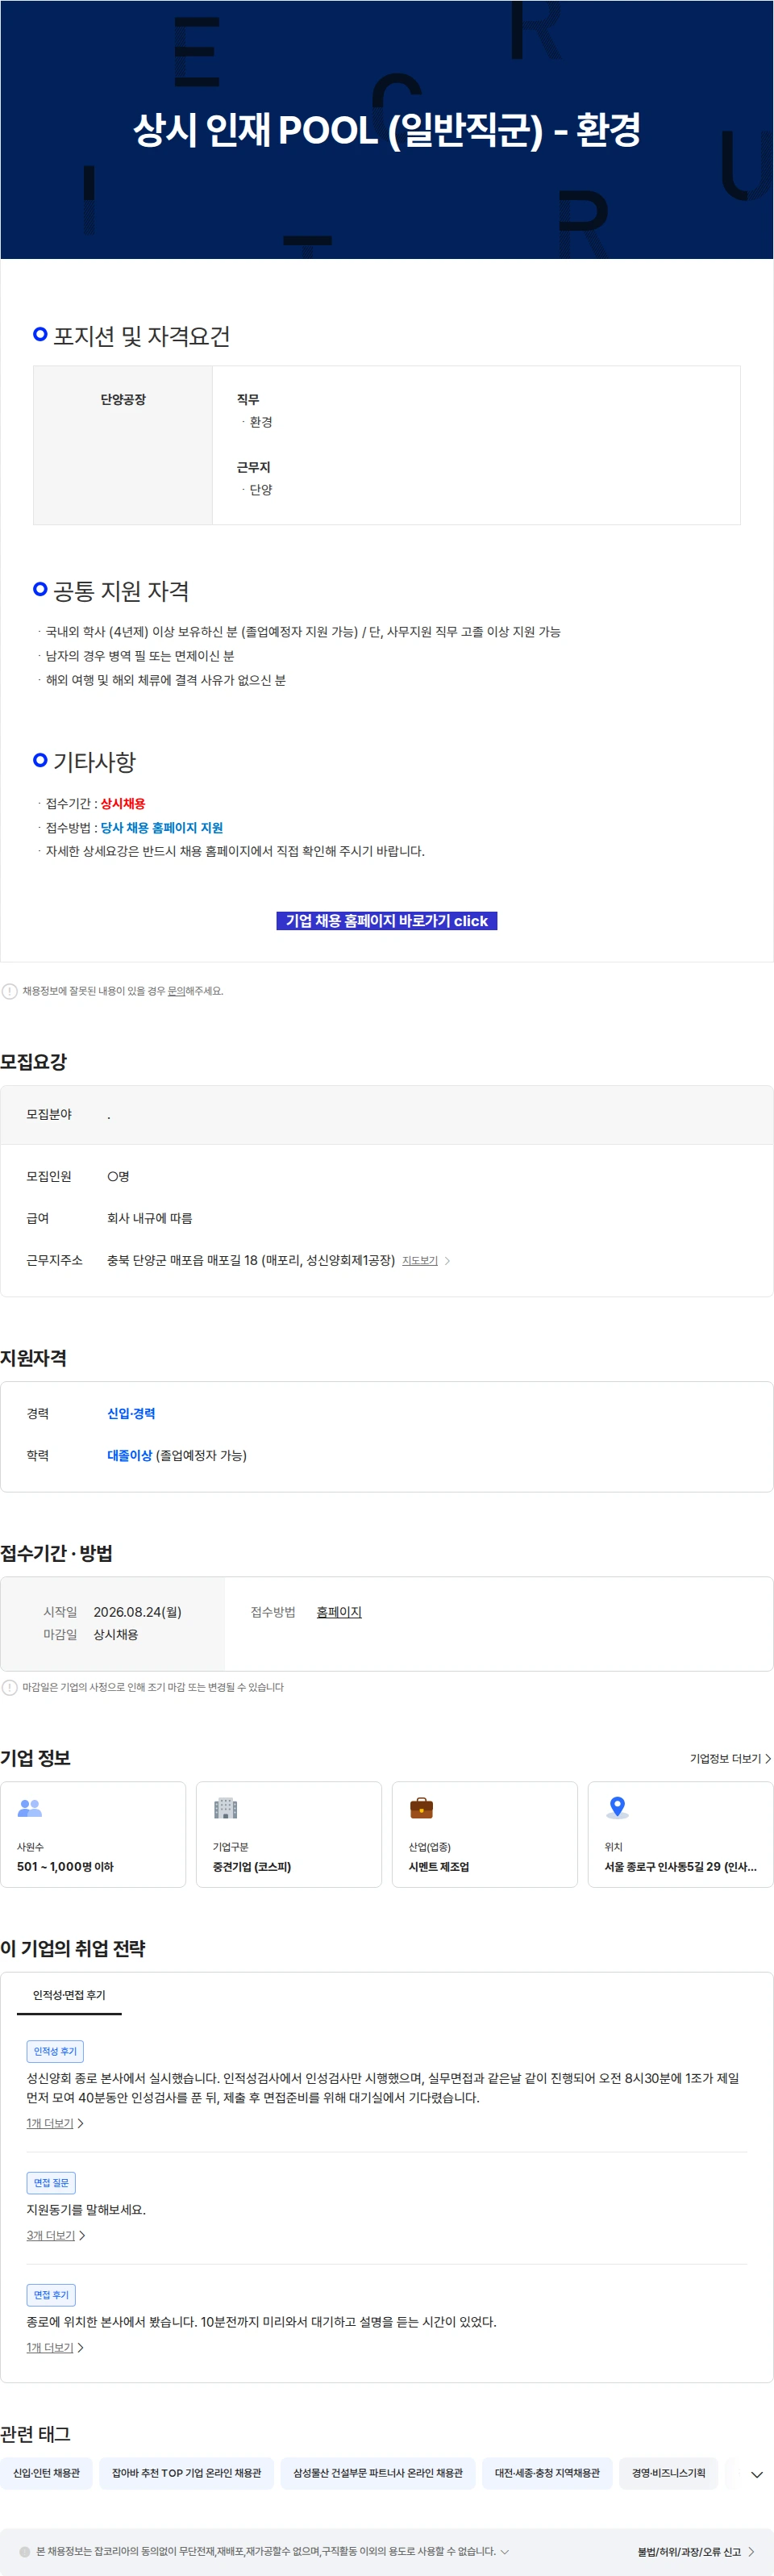Select the 대전·세종·충청 지역채용관 tag

coord(547,2473)
